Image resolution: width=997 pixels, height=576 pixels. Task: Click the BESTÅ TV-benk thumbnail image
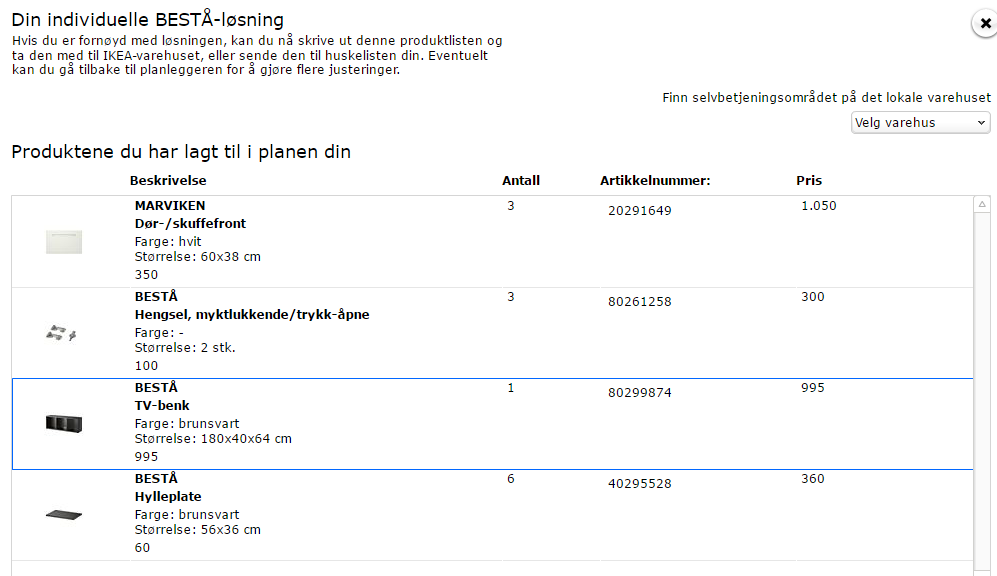(x=64, y=423)
